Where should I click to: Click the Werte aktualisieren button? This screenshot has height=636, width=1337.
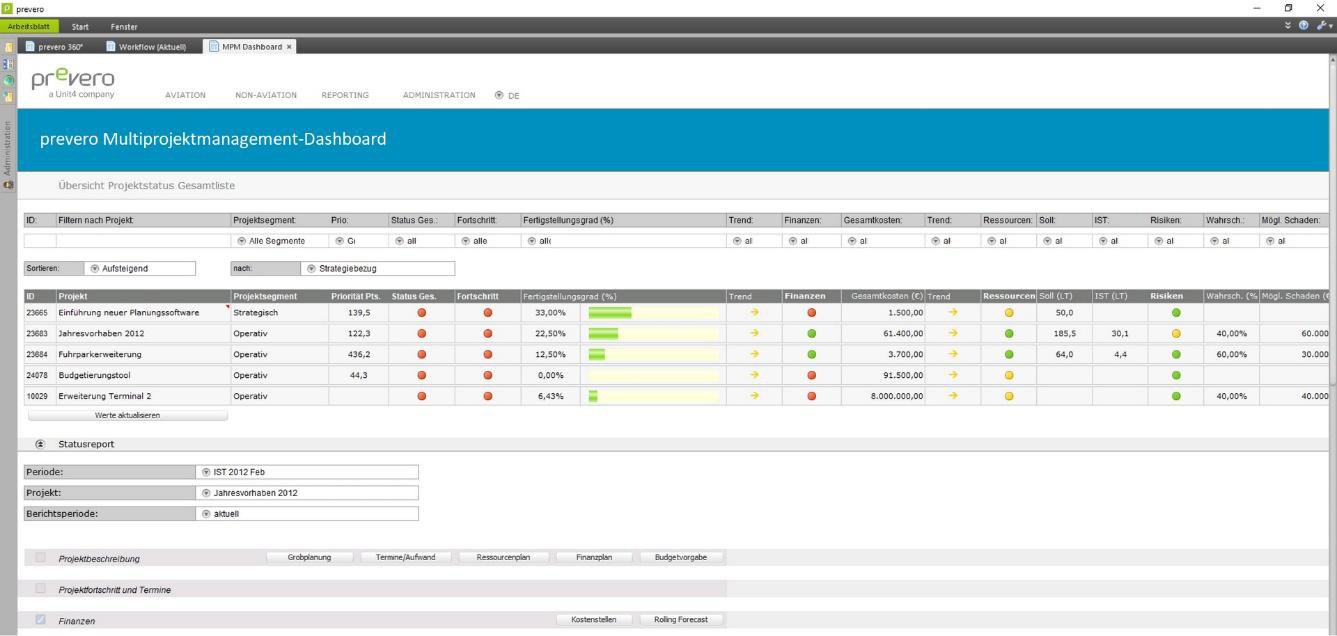[127, 415]
